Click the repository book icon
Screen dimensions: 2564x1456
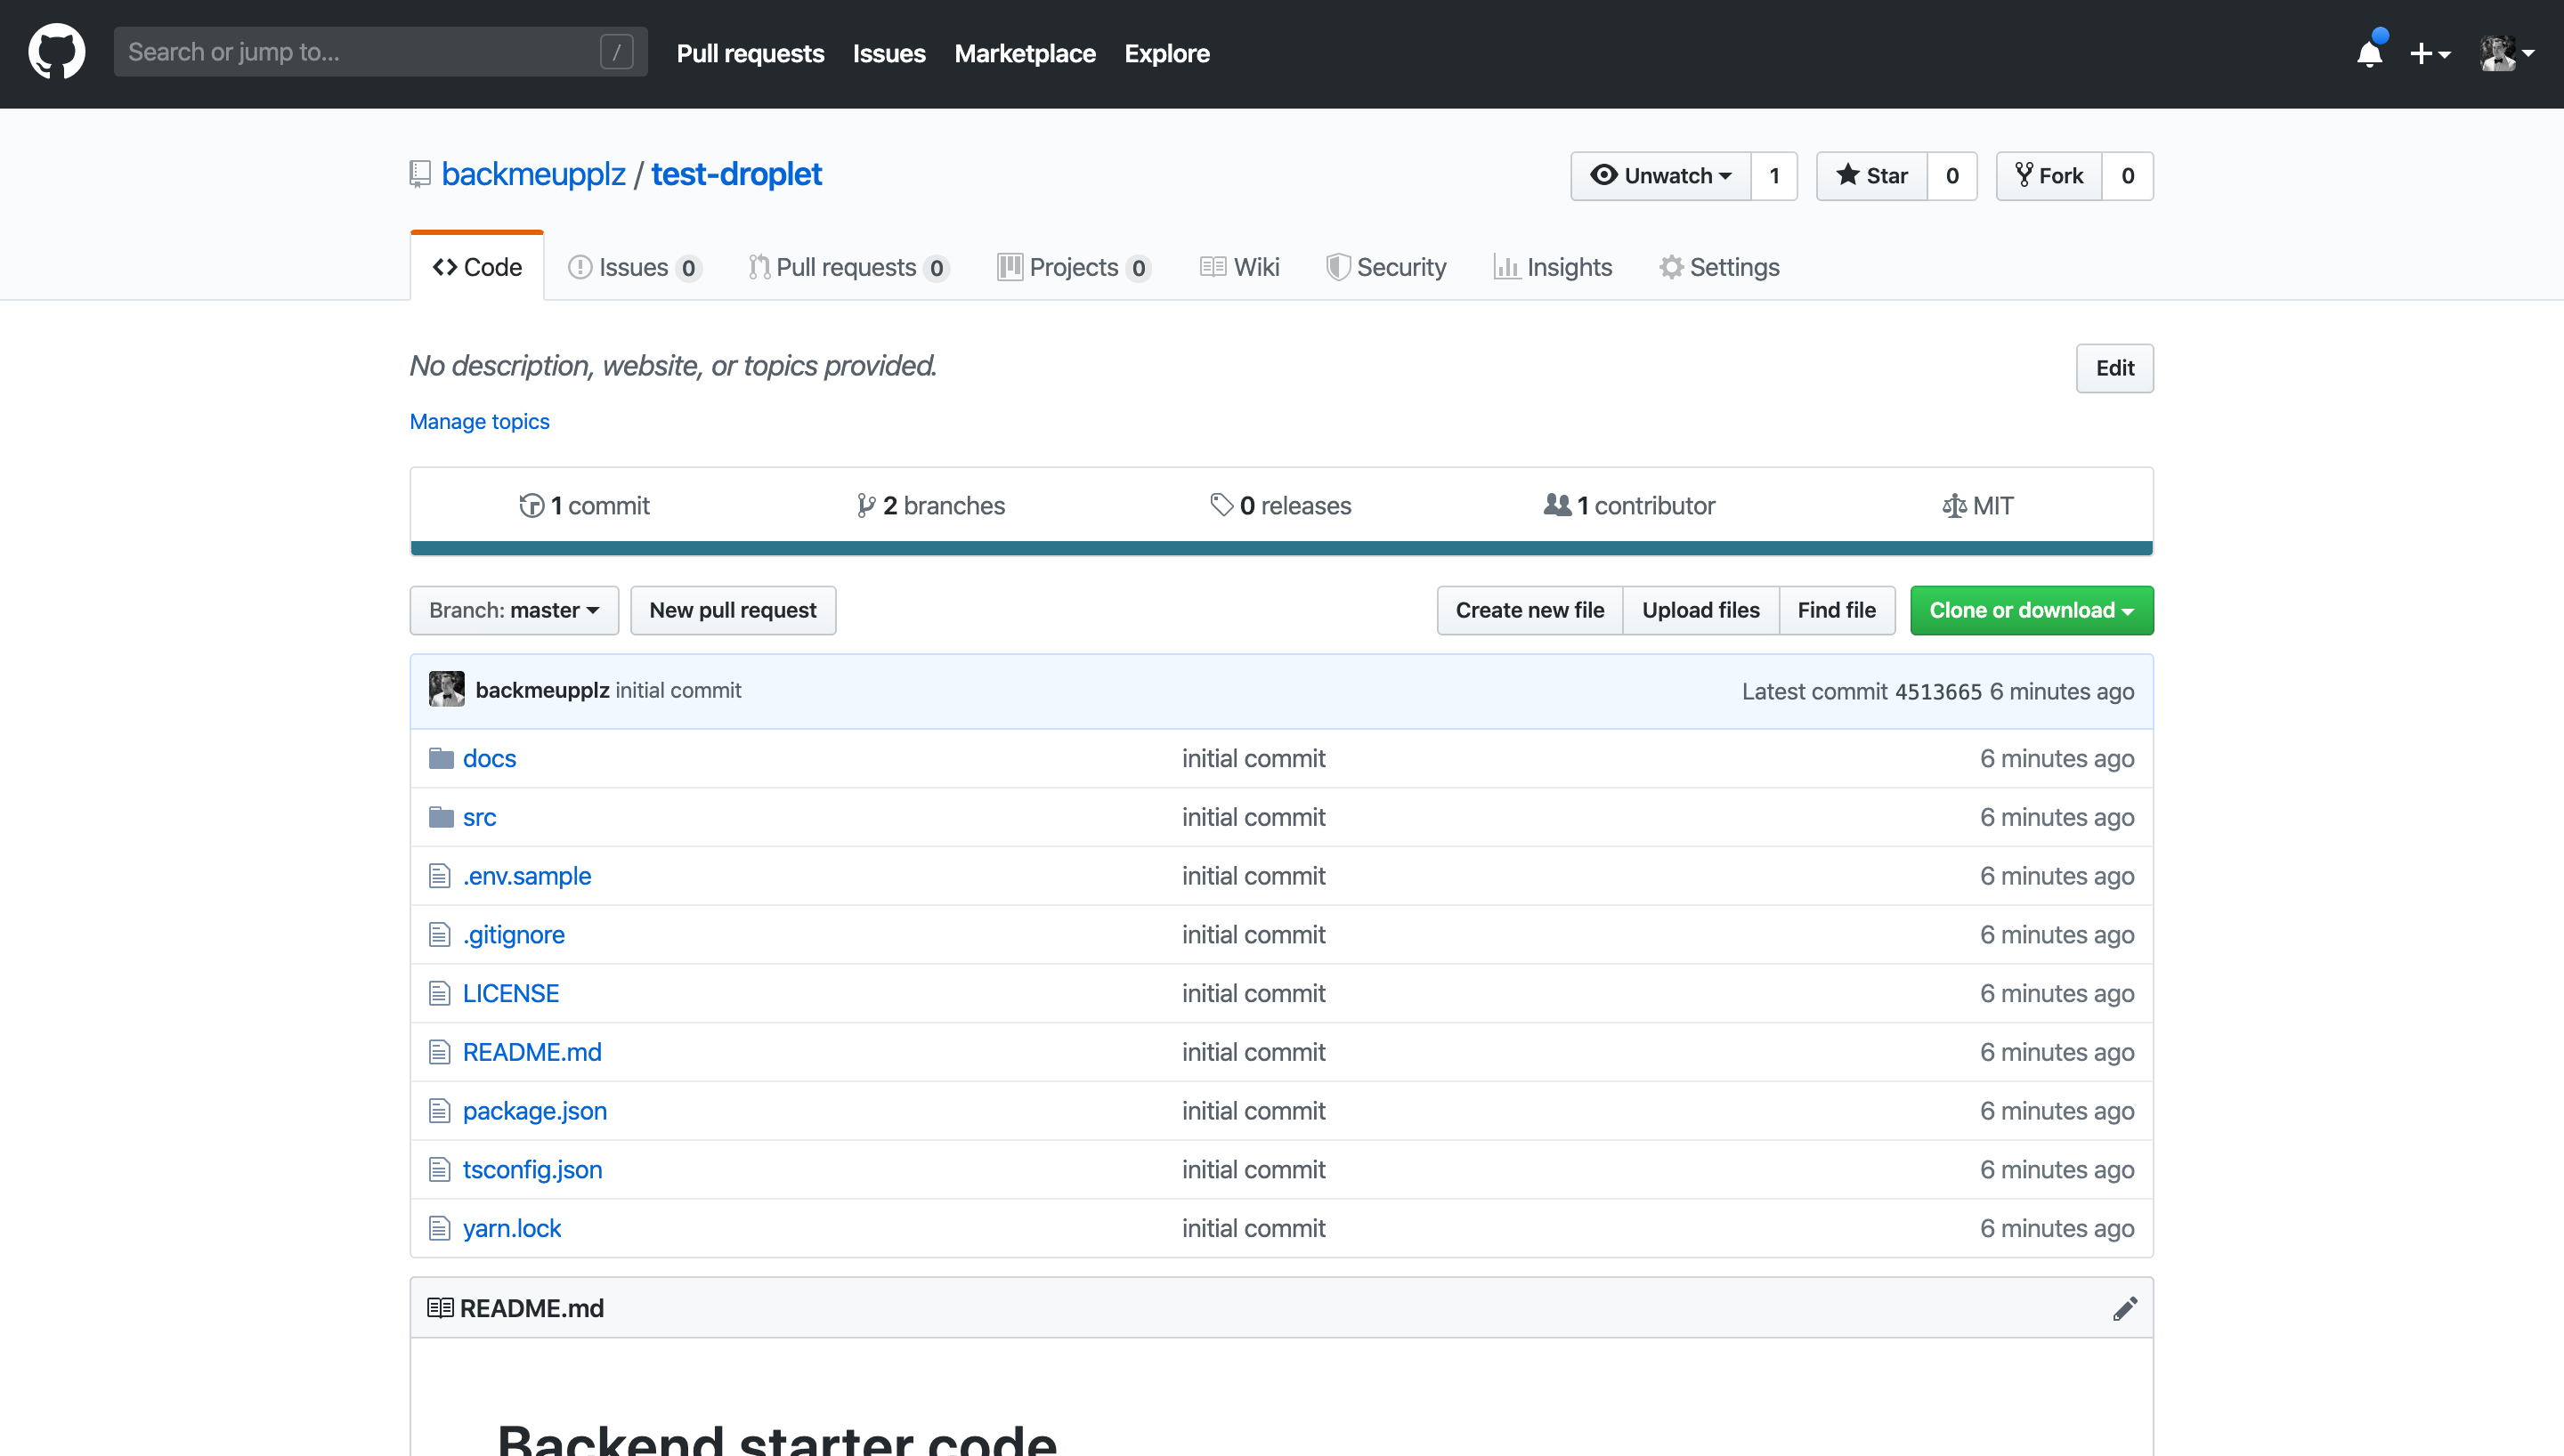420,174
